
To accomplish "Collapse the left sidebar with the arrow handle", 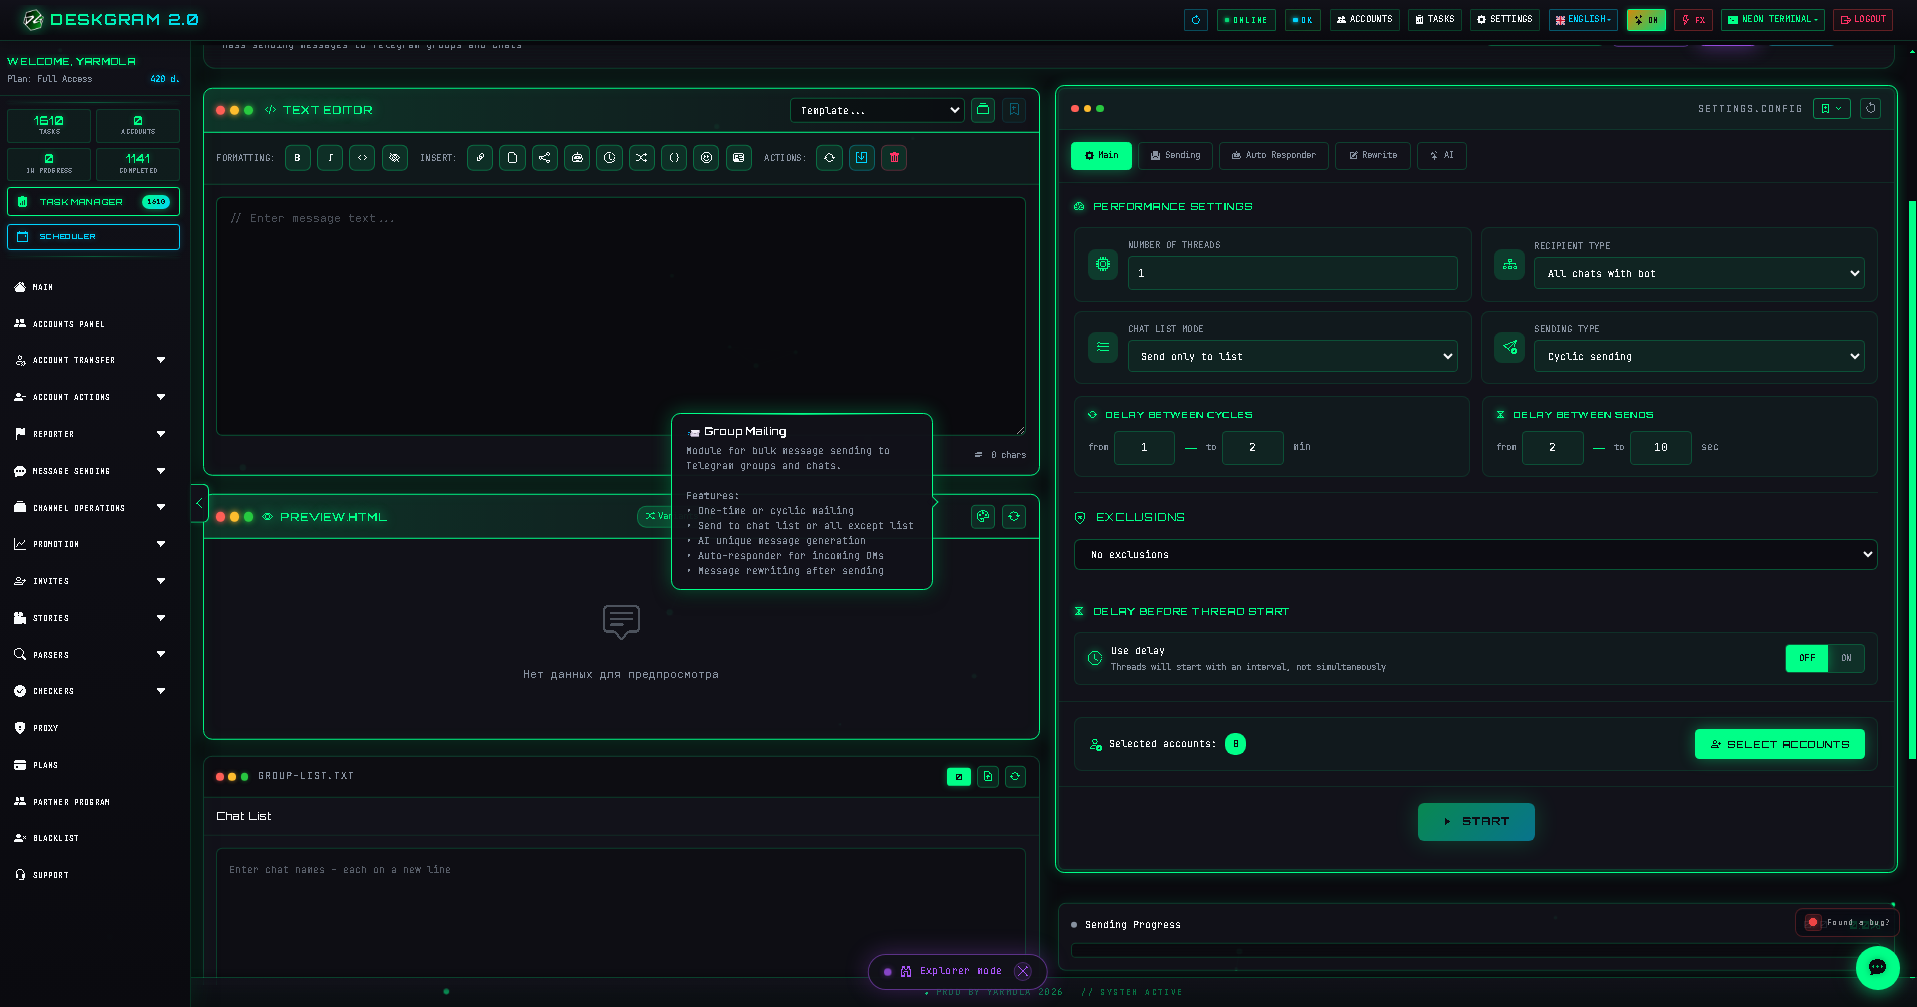I will point(199,503).
